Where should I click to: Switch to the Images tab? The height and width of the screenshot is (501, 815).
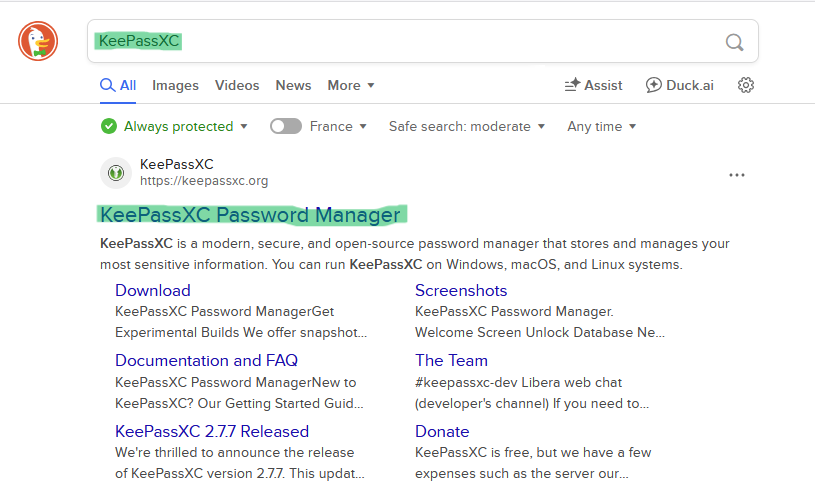click(x=175, y=85)
